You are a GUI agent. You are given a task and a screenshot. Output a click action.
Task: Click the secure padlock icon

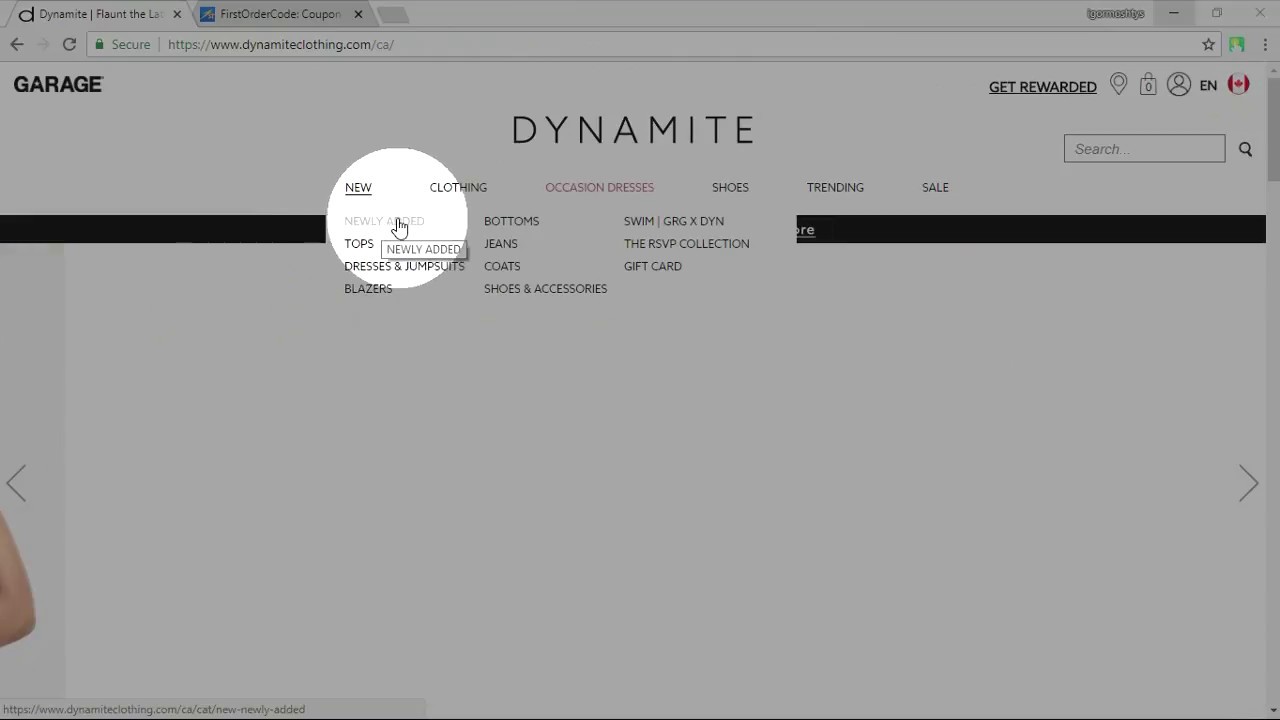pos(98,44)
